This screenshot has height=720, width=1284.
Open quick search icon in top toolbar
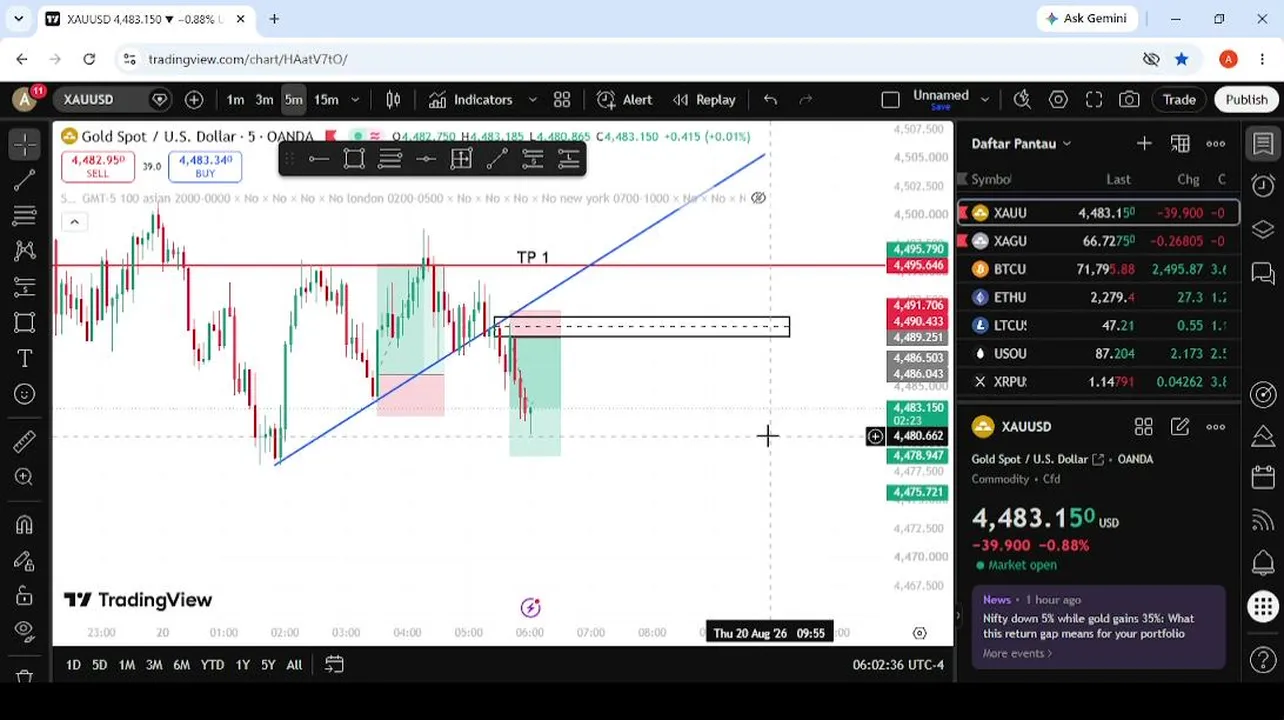(x=1022, y=100)
